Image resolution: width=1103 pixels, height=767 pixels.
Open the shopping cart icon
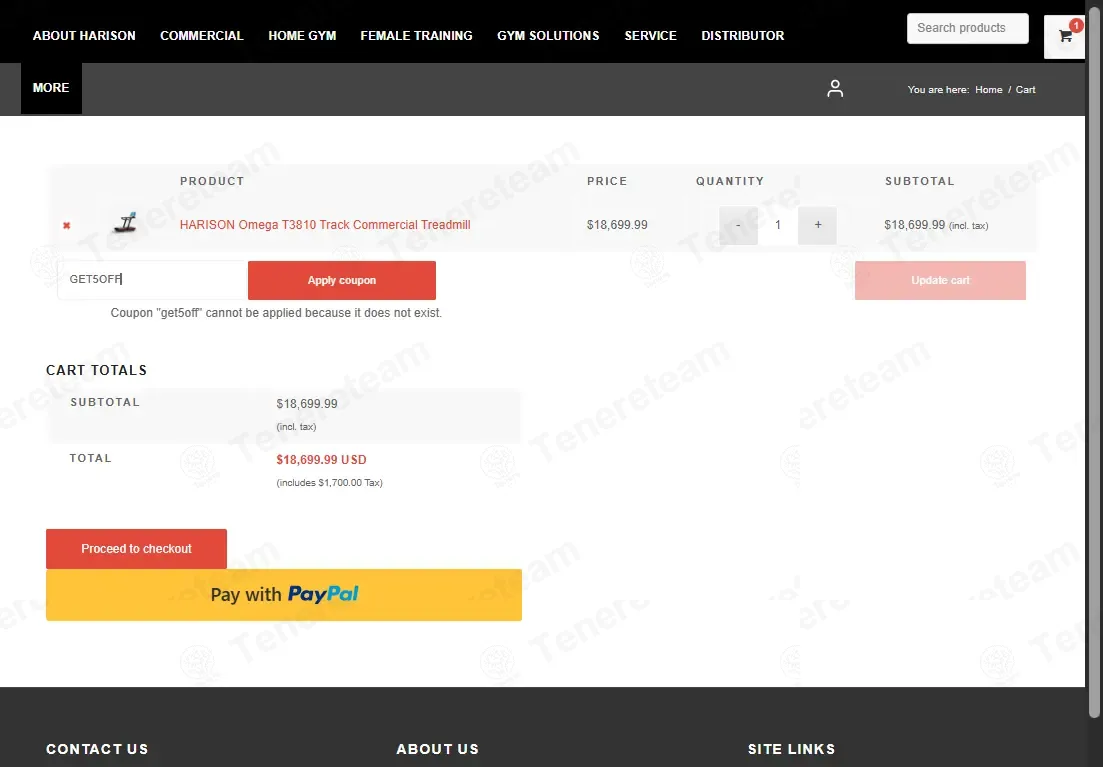point(1065,36)
